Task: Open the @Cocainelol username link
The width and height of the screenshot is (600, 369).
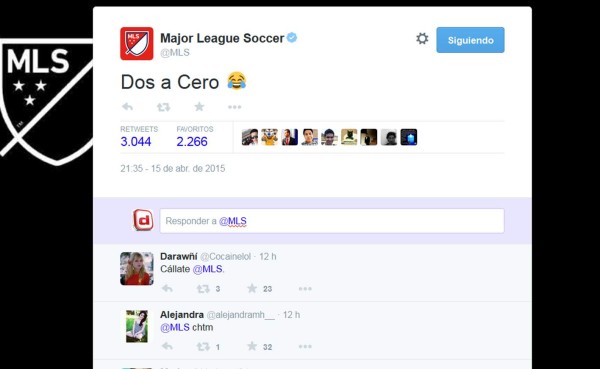Action: tap(225, 256)
